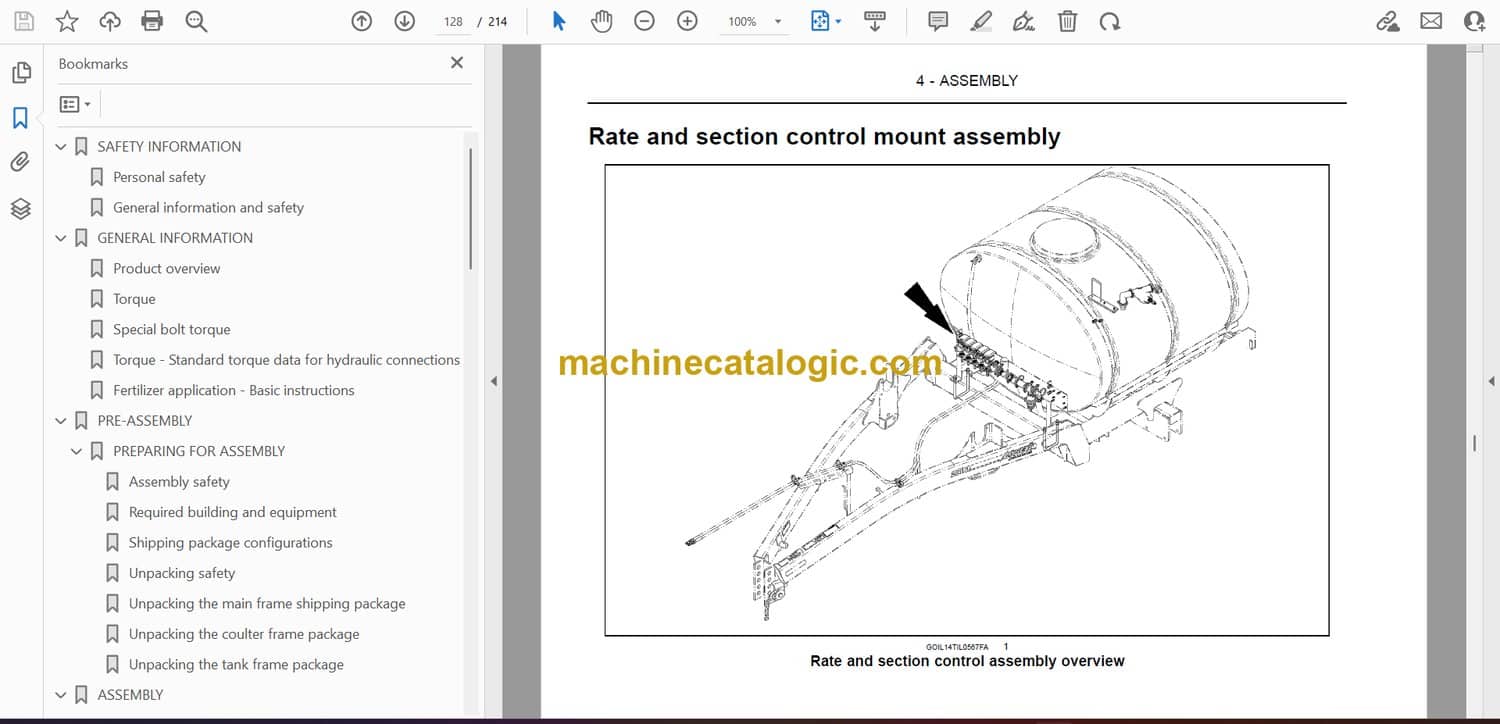This screenshot has width=1500, height=724.
Task: Click the zoom in plus icon
Action: [687, 21]
